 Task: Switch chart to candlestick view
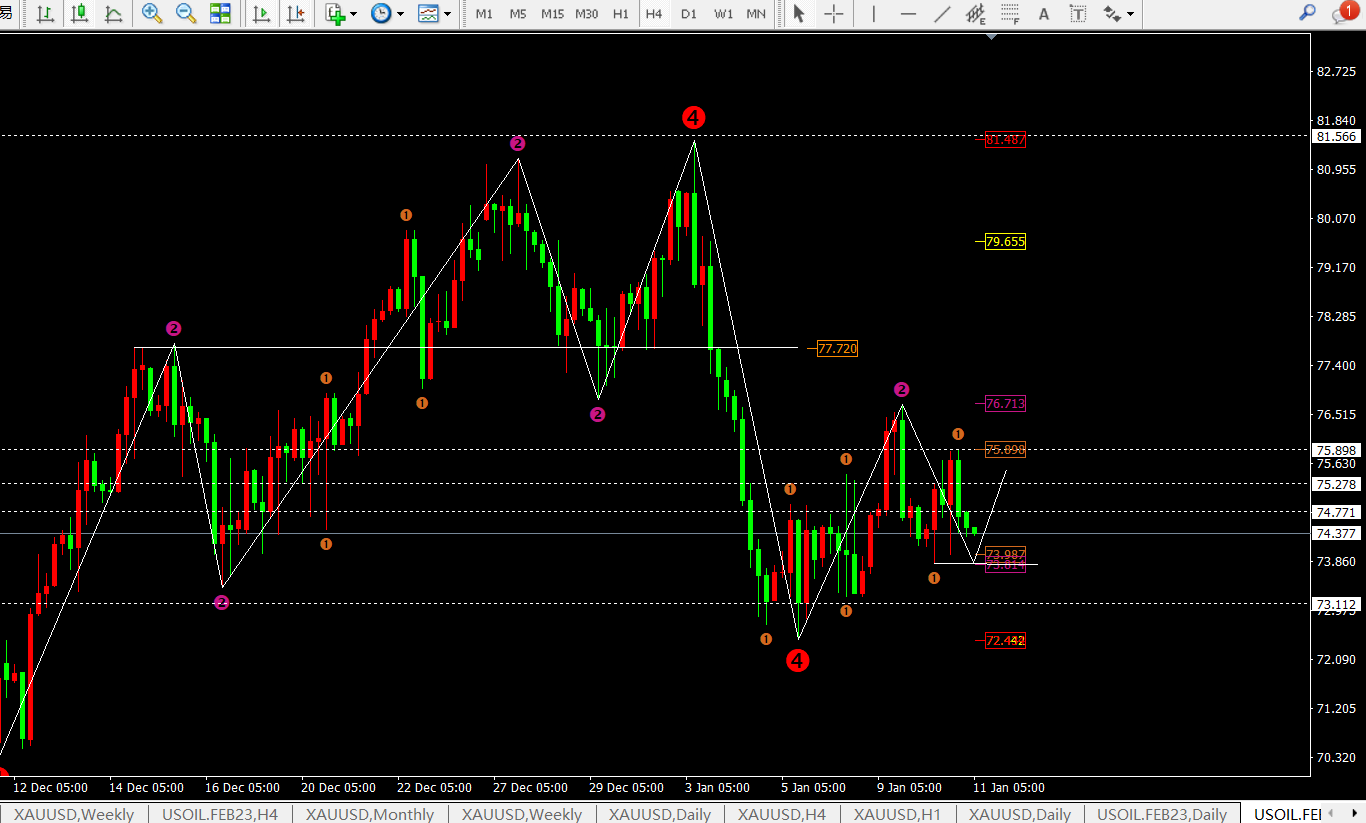pos(80,14)
